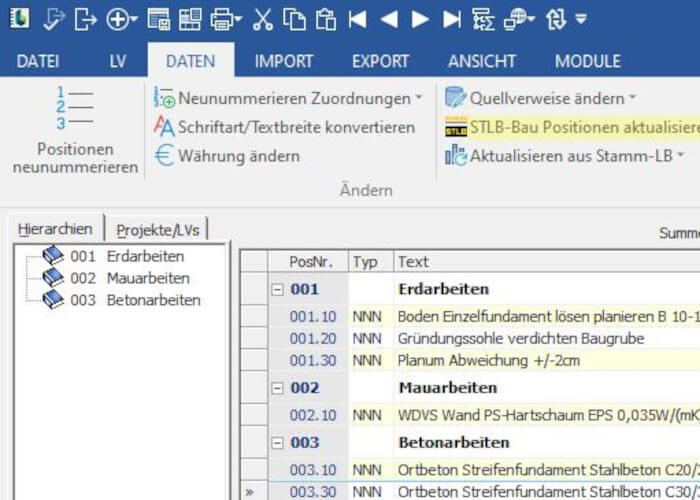The width and height of the screenshot is (700, 500).
Task: Click text Gründungssohle verdichten Baugrube
Action: pyautogui.click(x=521, y=338)
